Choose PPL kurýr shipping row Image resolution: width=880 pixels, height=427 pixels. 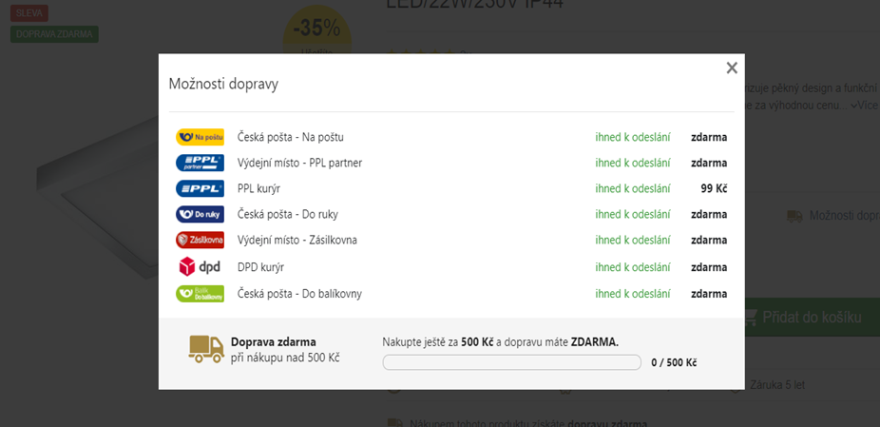coord(451,189)
